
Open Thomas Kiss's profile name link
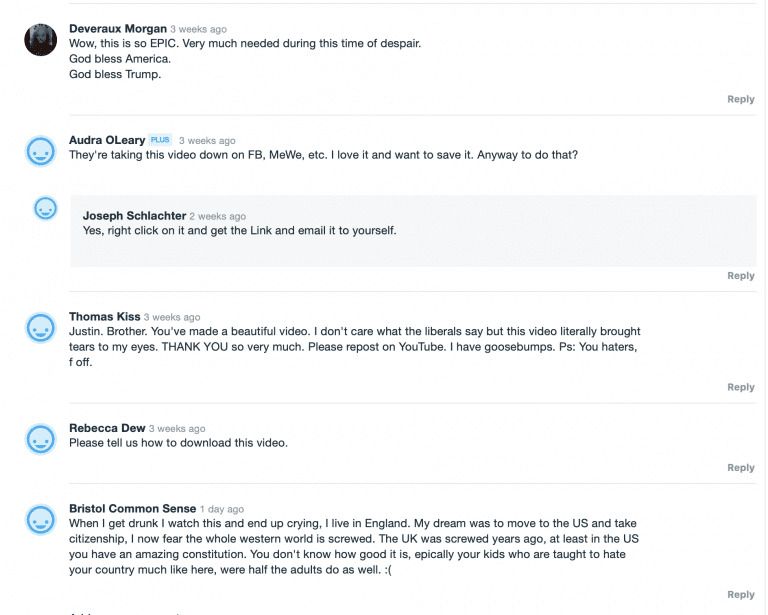click(105, 317)
